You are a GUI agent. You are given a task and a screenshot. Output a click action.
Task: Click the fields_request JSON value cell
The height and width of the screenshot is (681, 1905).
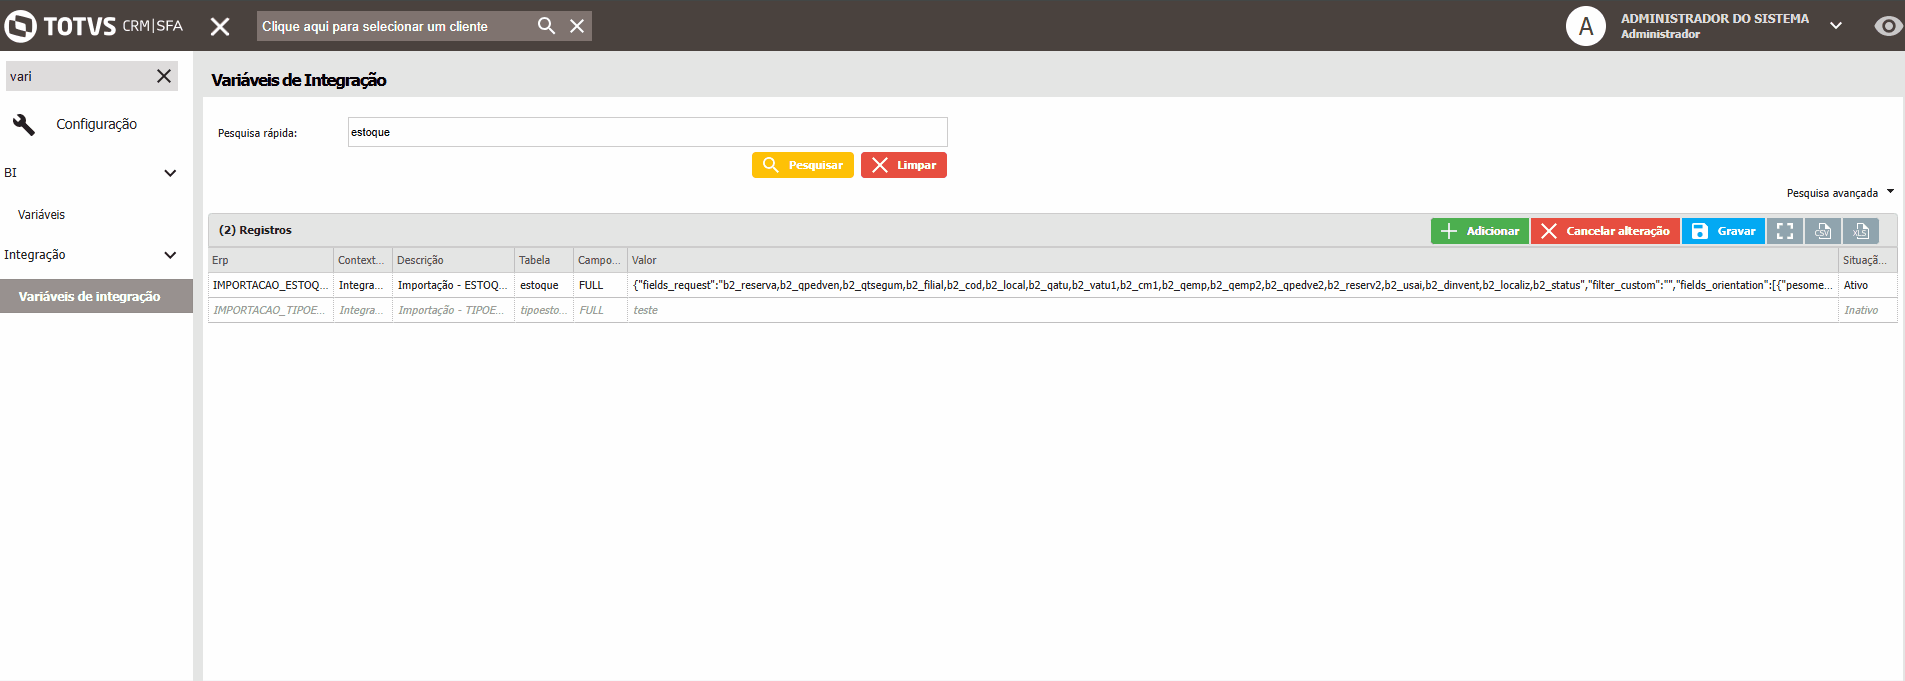1232,285
